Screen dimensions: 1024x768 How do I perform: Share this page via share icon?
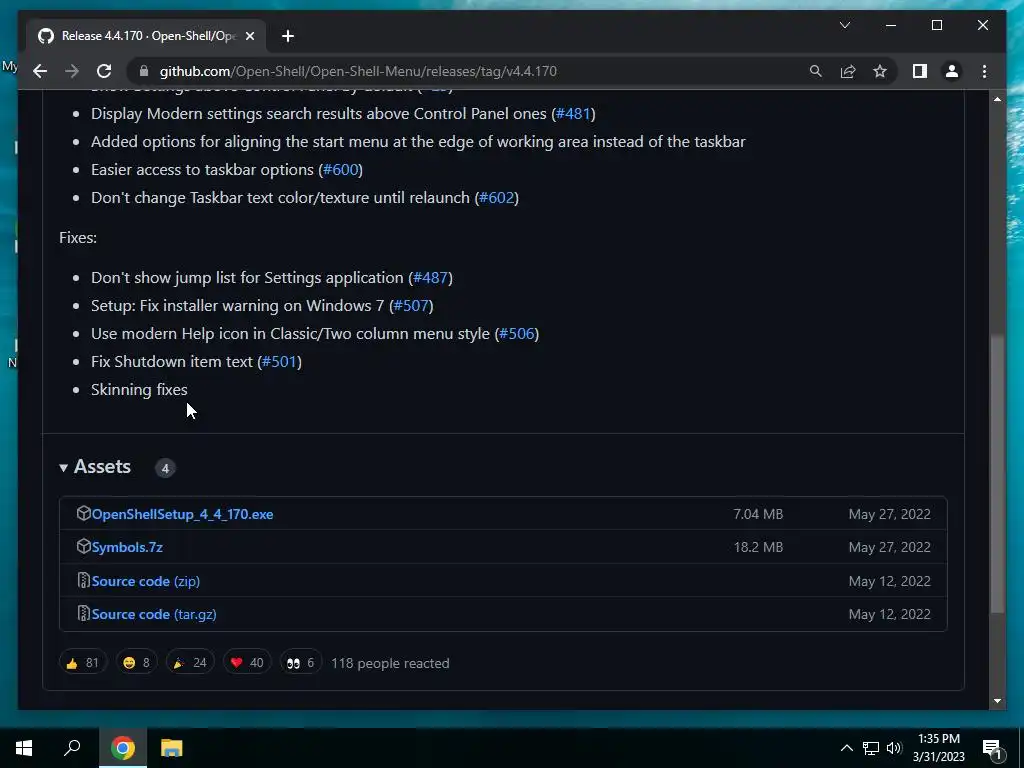pyautogui.click(x=848, y=71)
